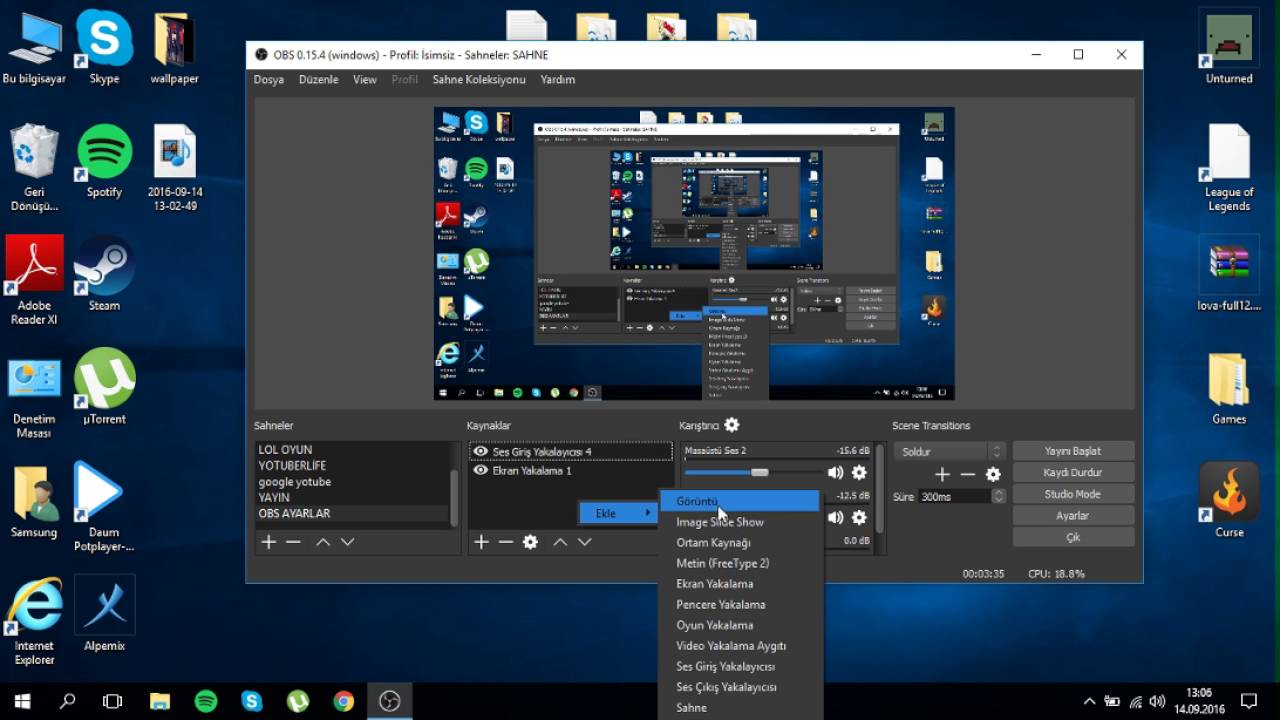
Task: Click Kaydı Durdur button
Action: click(x=1073, y=472)
